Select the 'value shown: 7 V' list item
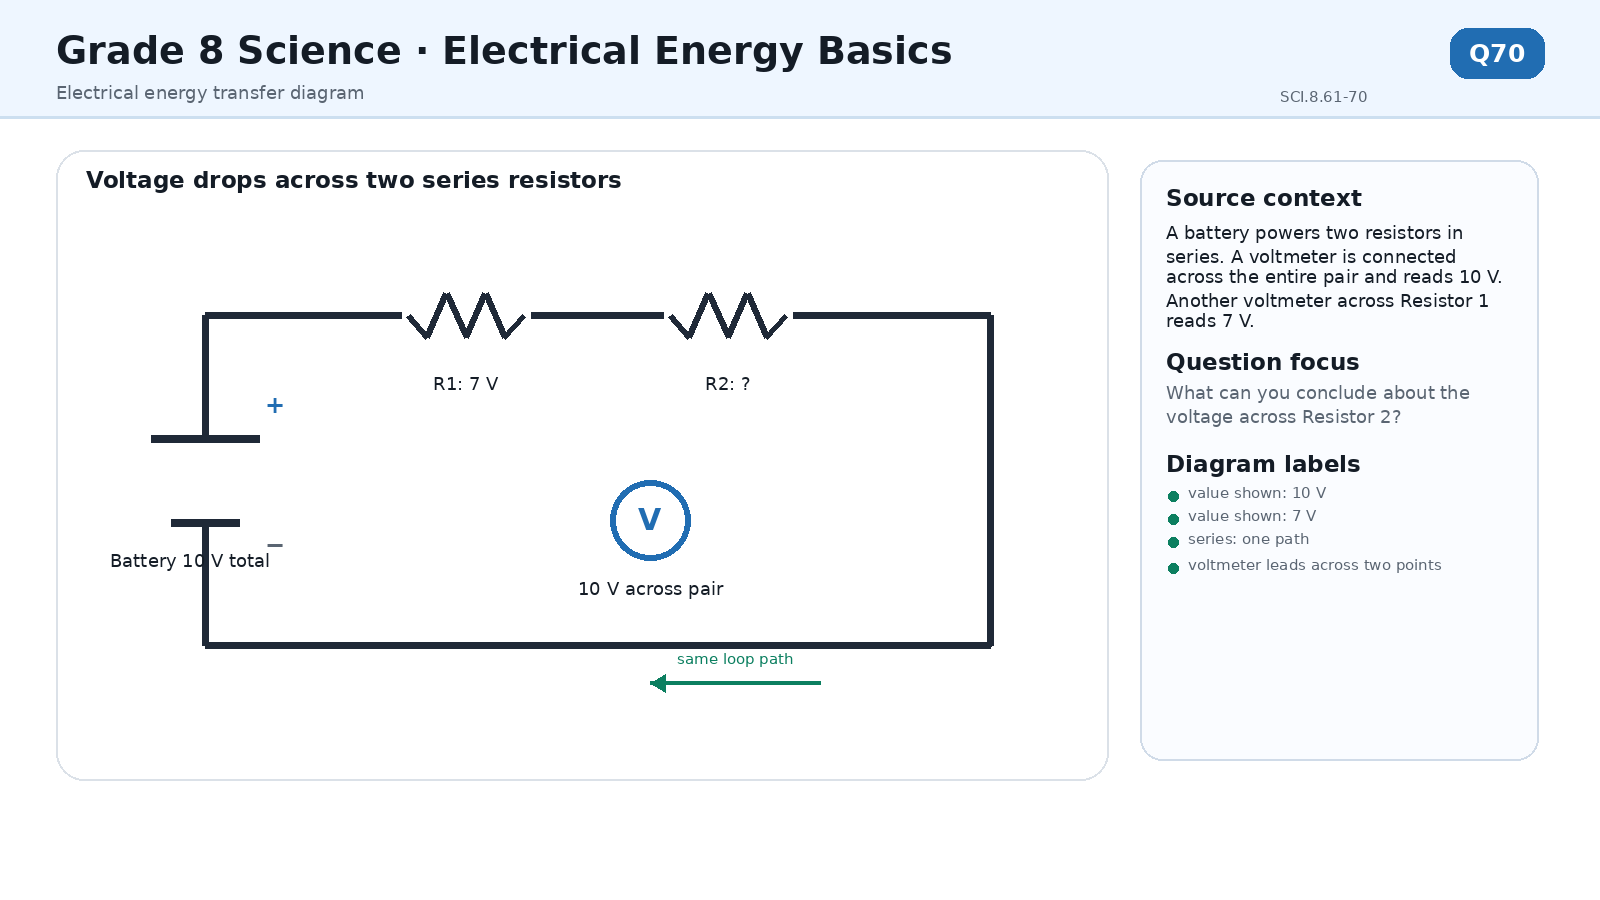 1241,516
